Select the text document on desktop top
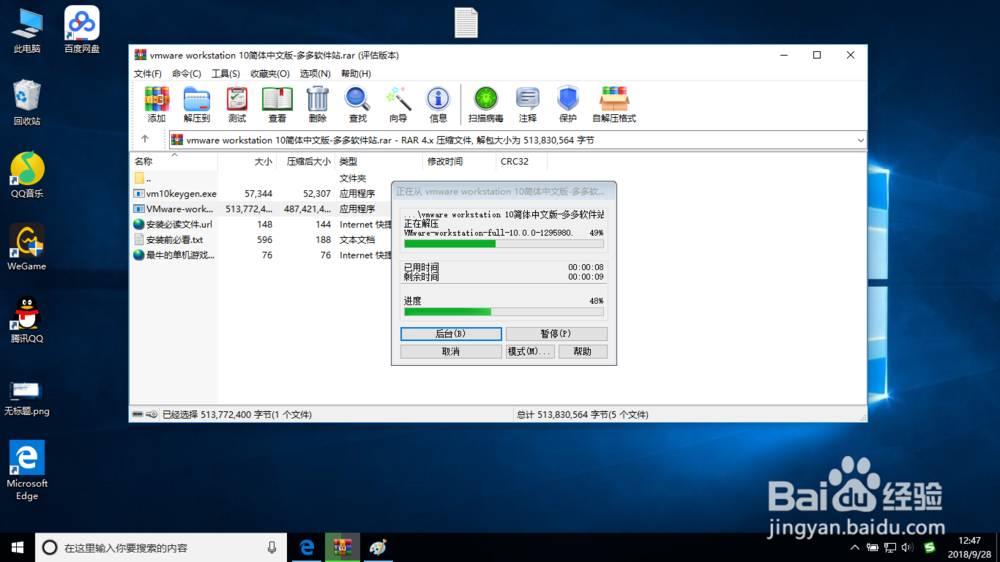 [x=466, y=23]
